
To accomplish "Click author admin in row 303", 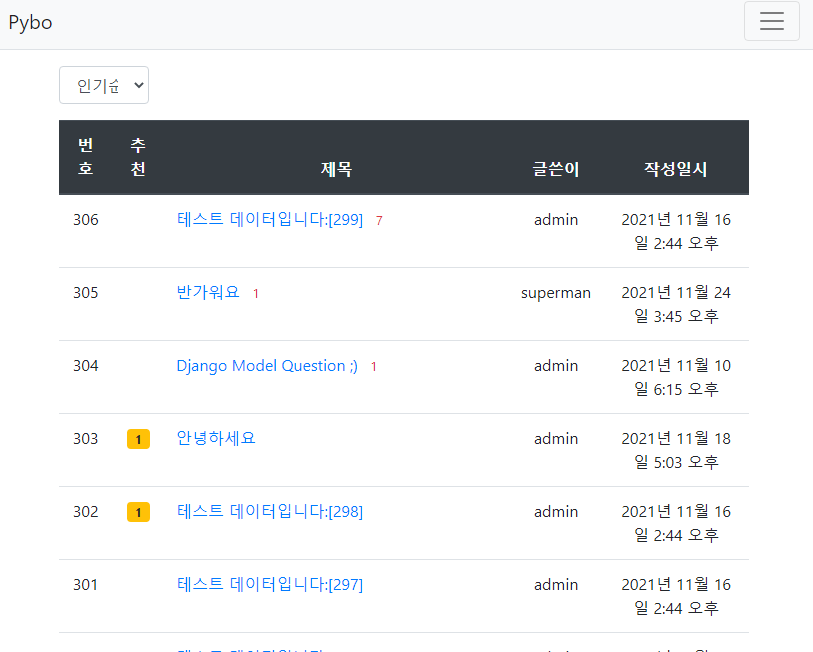I will pyautogui.click(x=556, y=439).
